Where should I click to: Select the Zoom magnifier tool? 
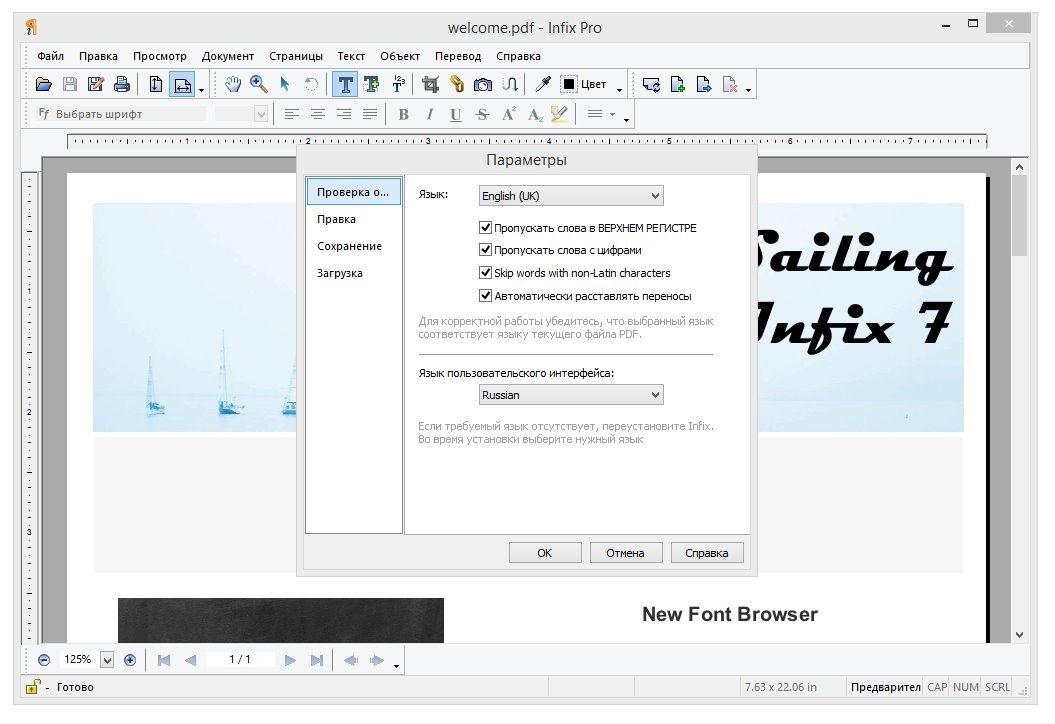coord(259,85)
